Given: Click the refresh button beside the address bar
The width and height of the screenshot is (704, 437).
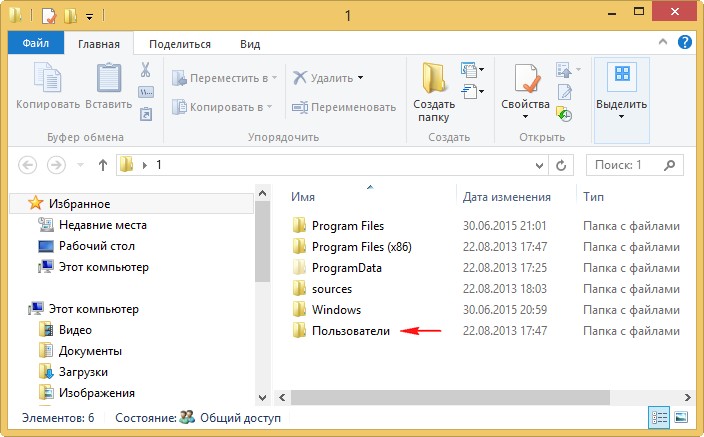Looking at the screenshot, I should 561,164.
